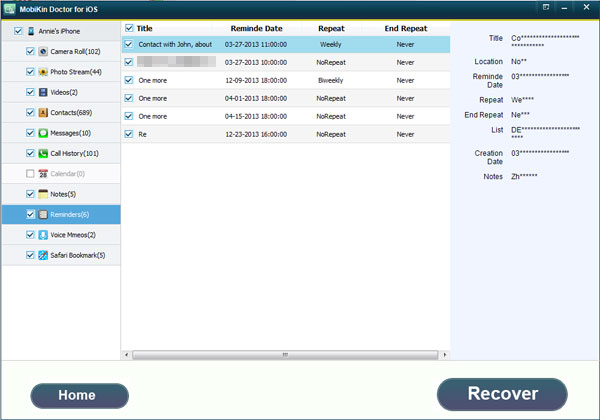600x420 pixels.
Task: Toggle the select-all checkbox beside Title header
Action: point(128,29)
